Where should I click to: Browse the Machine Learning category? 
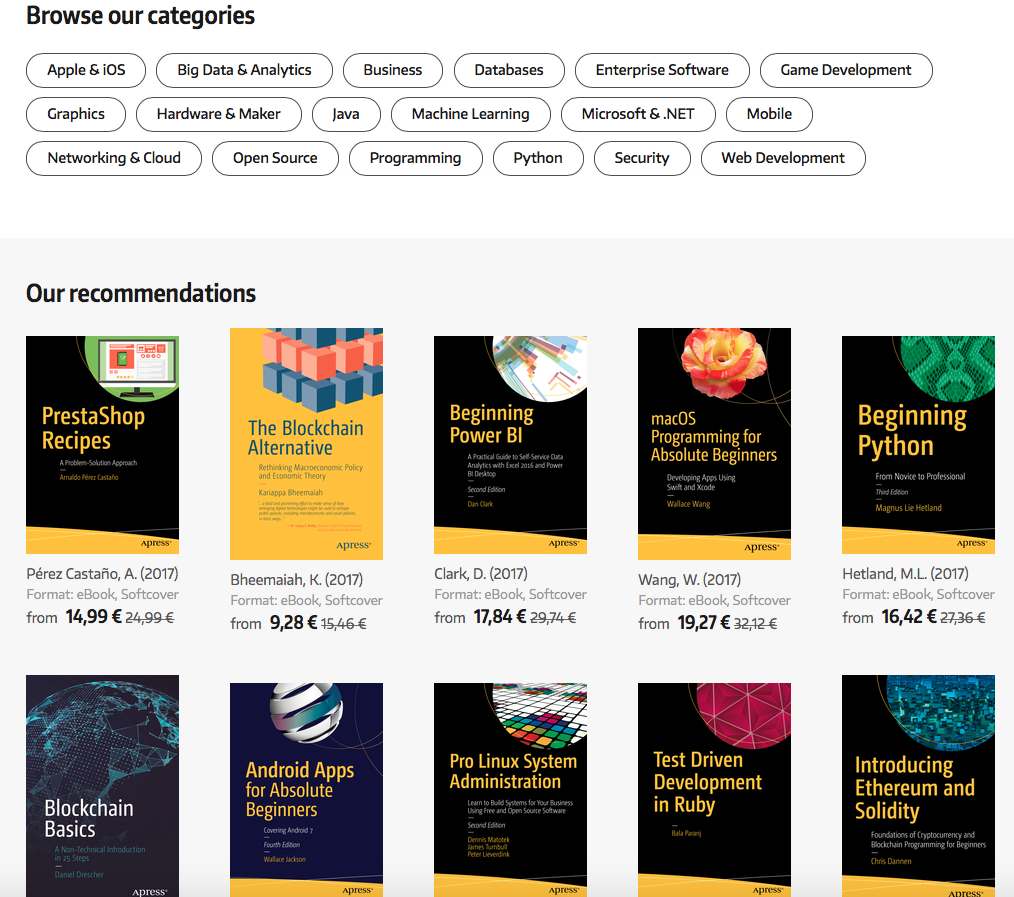click(470, 114)
